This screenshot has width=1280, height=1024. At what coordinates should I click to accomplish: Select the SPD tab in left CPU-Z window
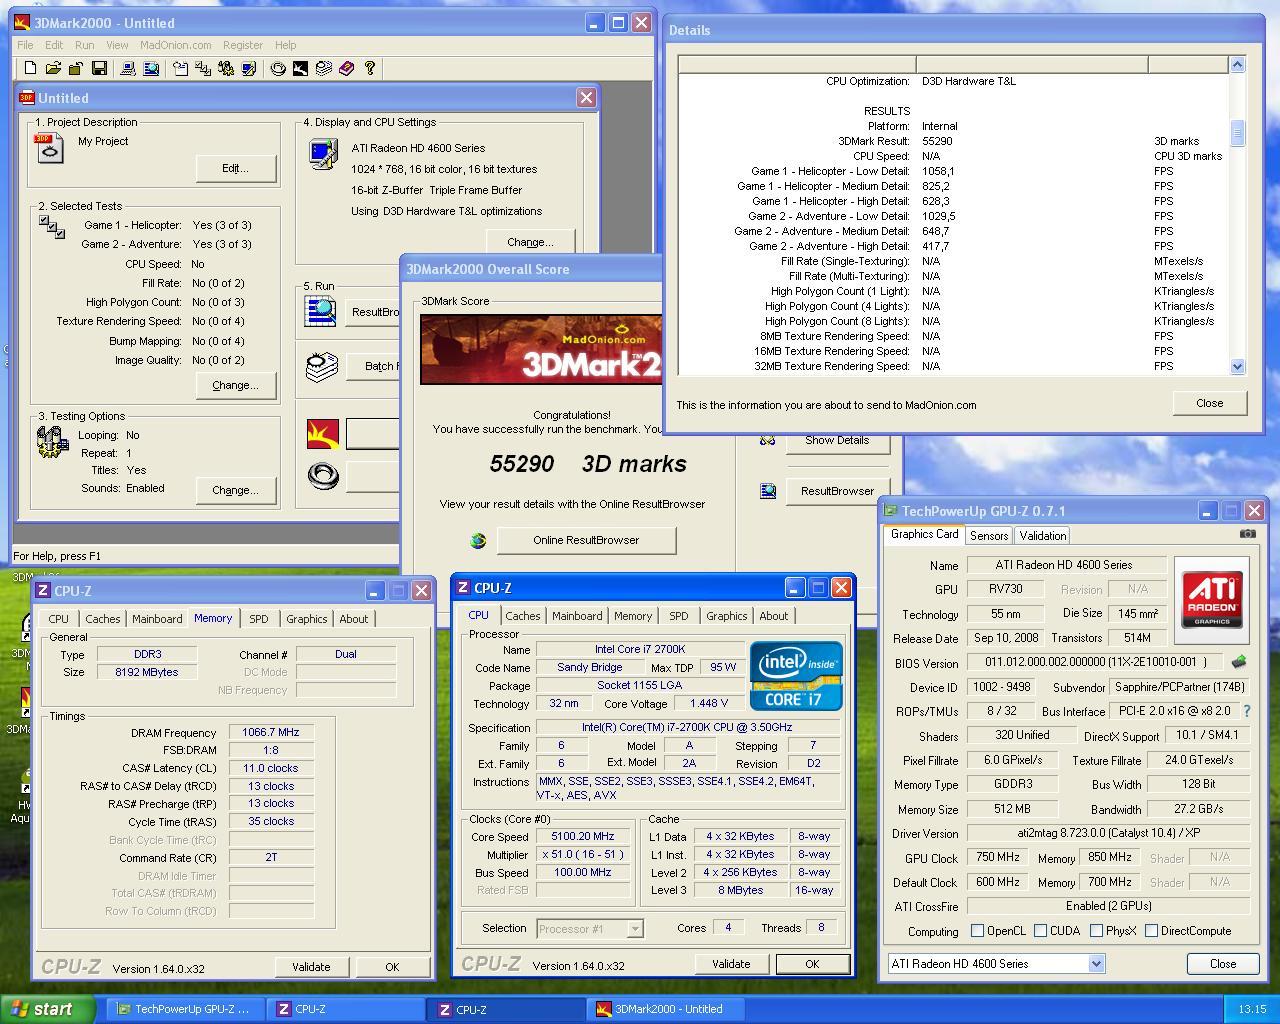pyautogui.click(x=258, y=619)
